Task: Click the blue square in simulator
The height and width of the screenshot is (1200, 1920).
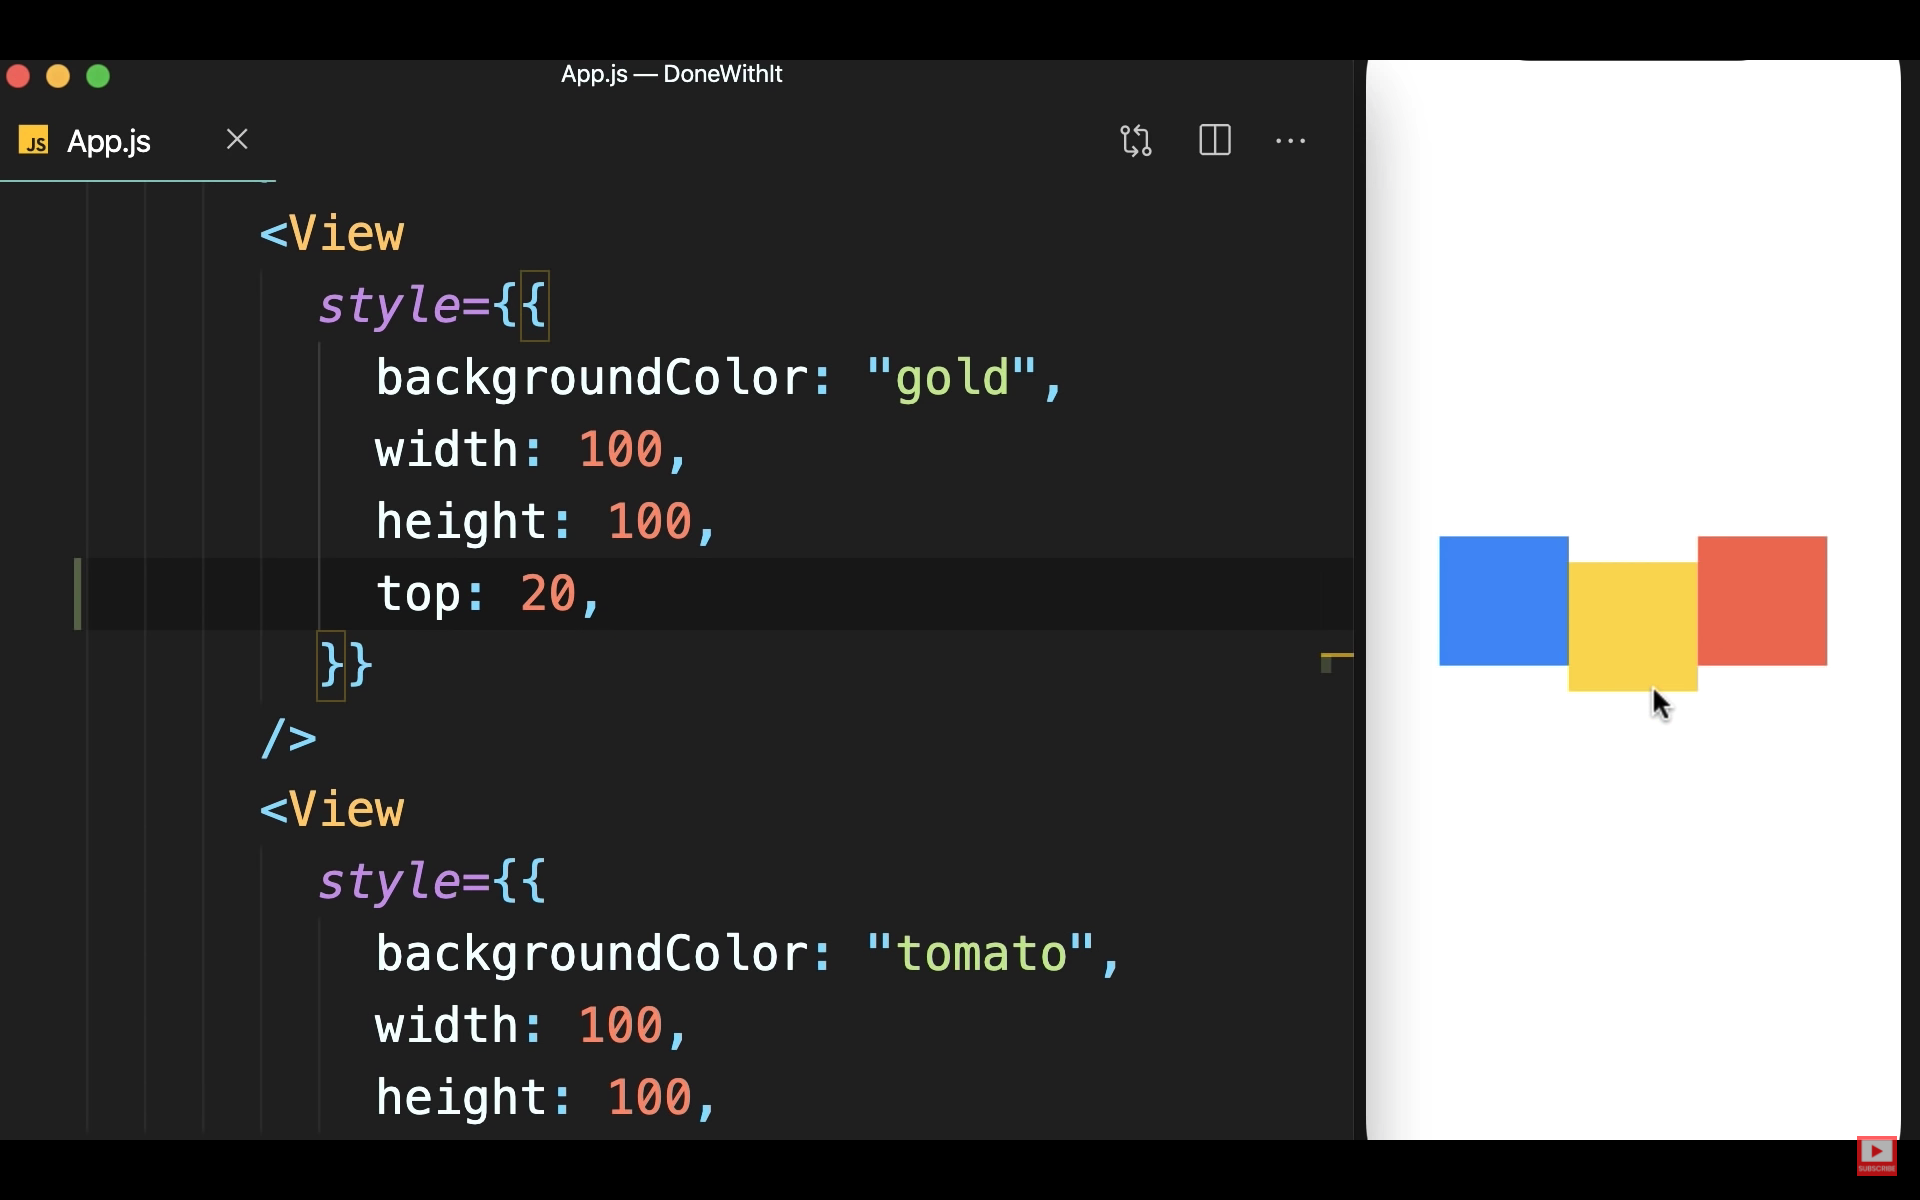Action: [x=1503, y=600]
